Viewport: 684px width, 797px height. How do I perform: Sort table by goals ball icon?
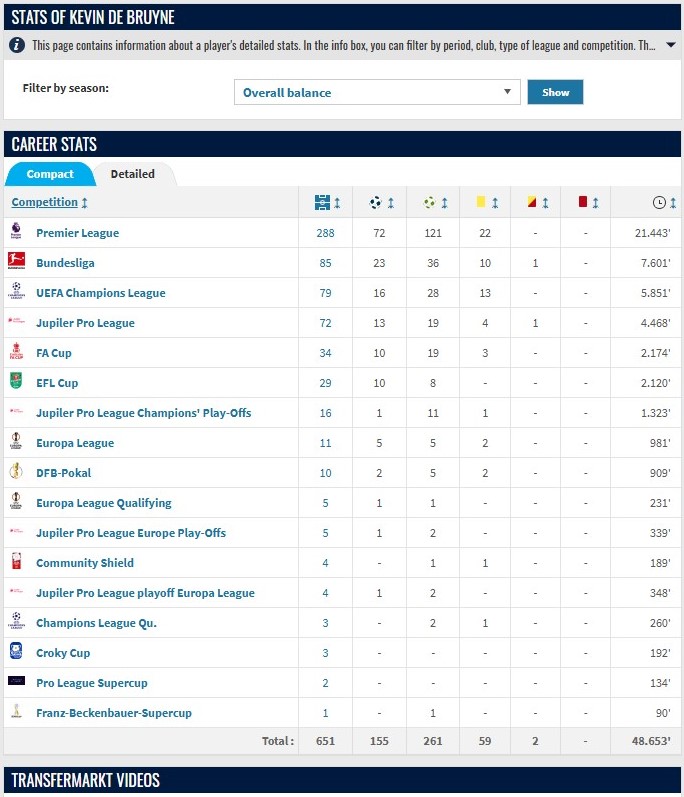(376, 202)
